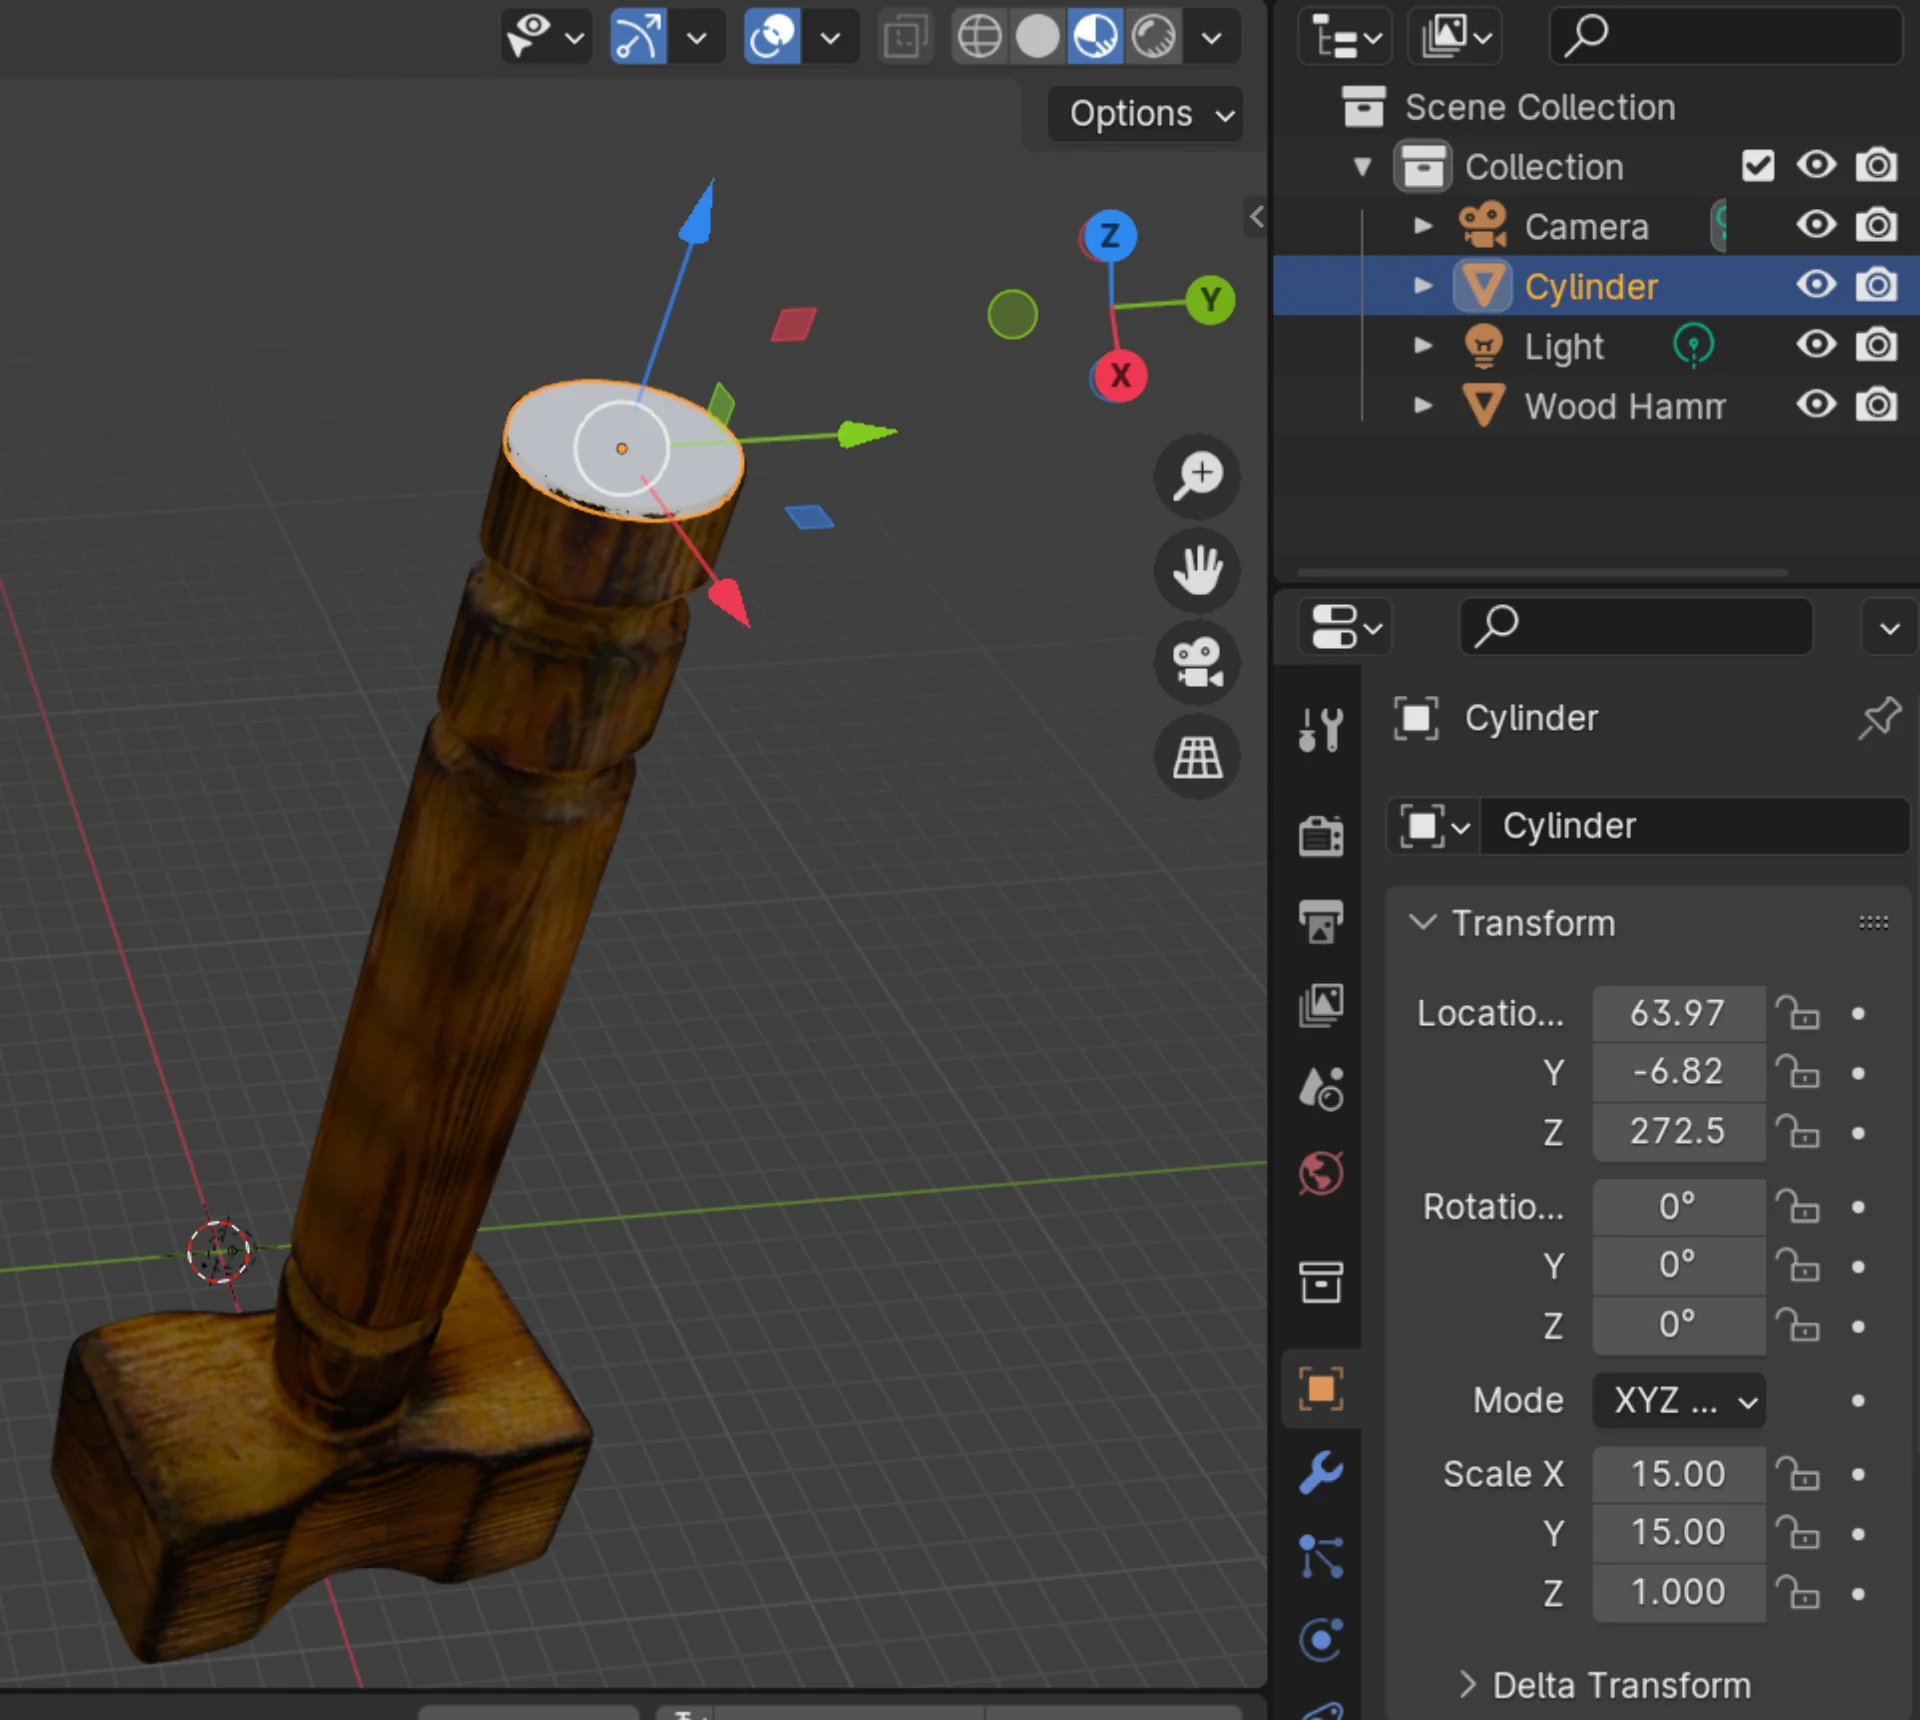Click the pan hand viewport icon
This screenshot has width=1920, height=1720.
[x=1197, y=570]
